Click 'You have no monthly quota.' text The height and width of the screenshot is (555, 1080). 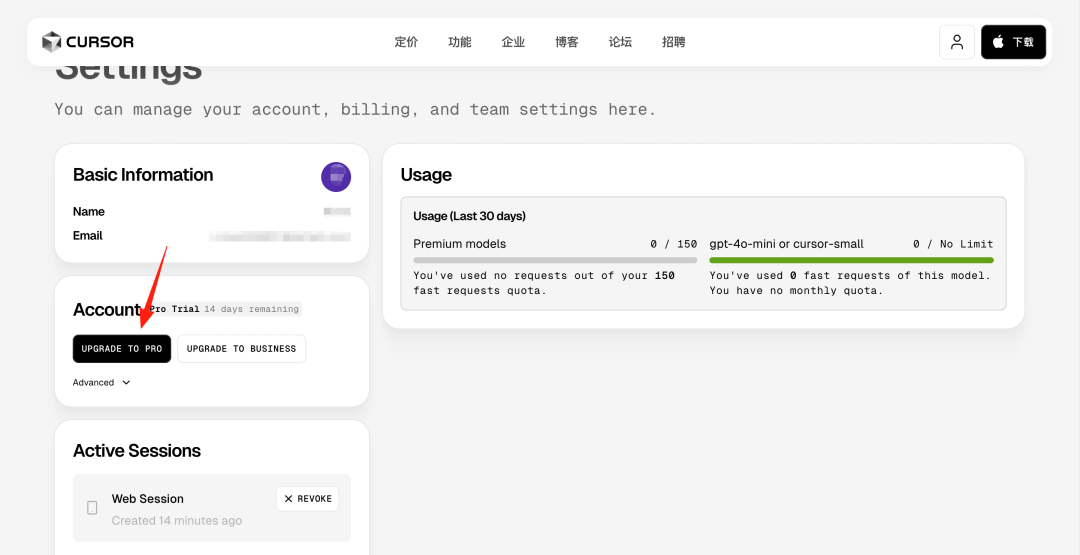click(x=796, y=291)
